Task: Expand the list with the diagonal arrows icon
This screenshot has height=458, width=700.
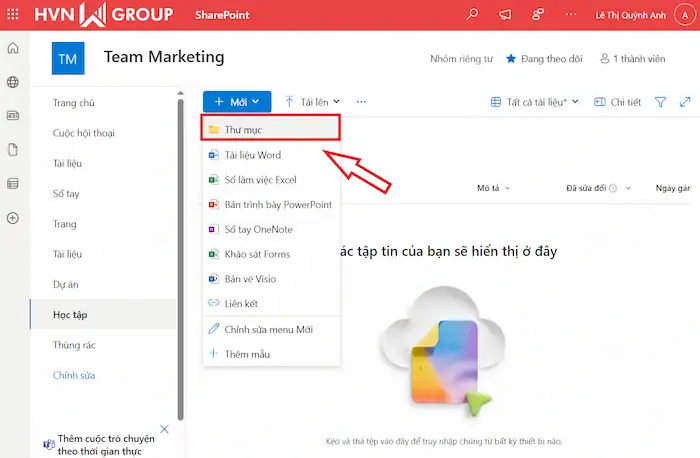Action: click(685, 102)
